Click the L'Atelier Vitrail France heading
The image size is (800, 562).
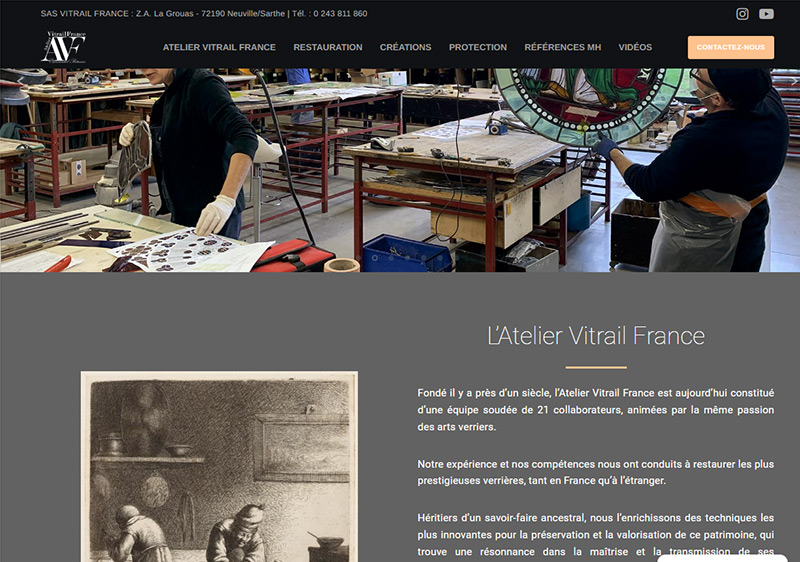coord(596,336)
